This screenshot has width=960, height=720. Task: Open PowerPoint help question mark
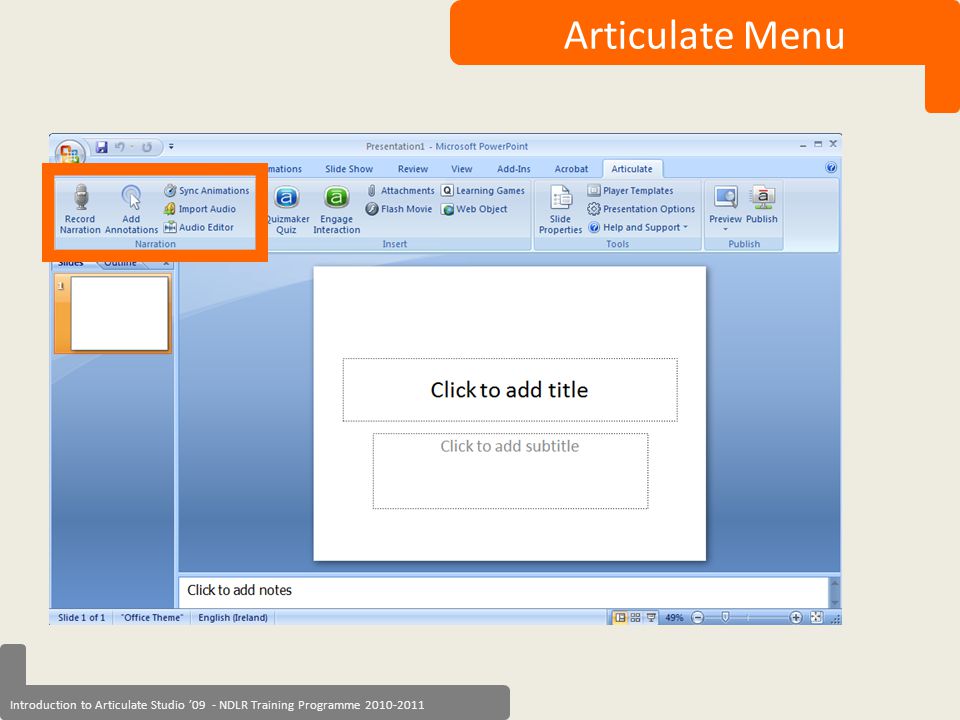pyautogui.click(x=831, y=168)
